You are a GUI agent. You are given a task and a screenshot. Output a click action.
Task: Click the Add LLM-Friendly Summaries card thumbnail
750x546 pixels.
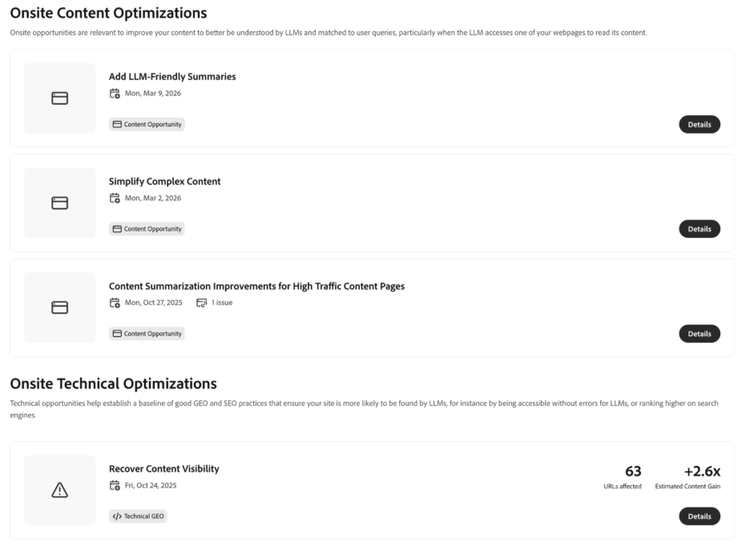(60, 98)
